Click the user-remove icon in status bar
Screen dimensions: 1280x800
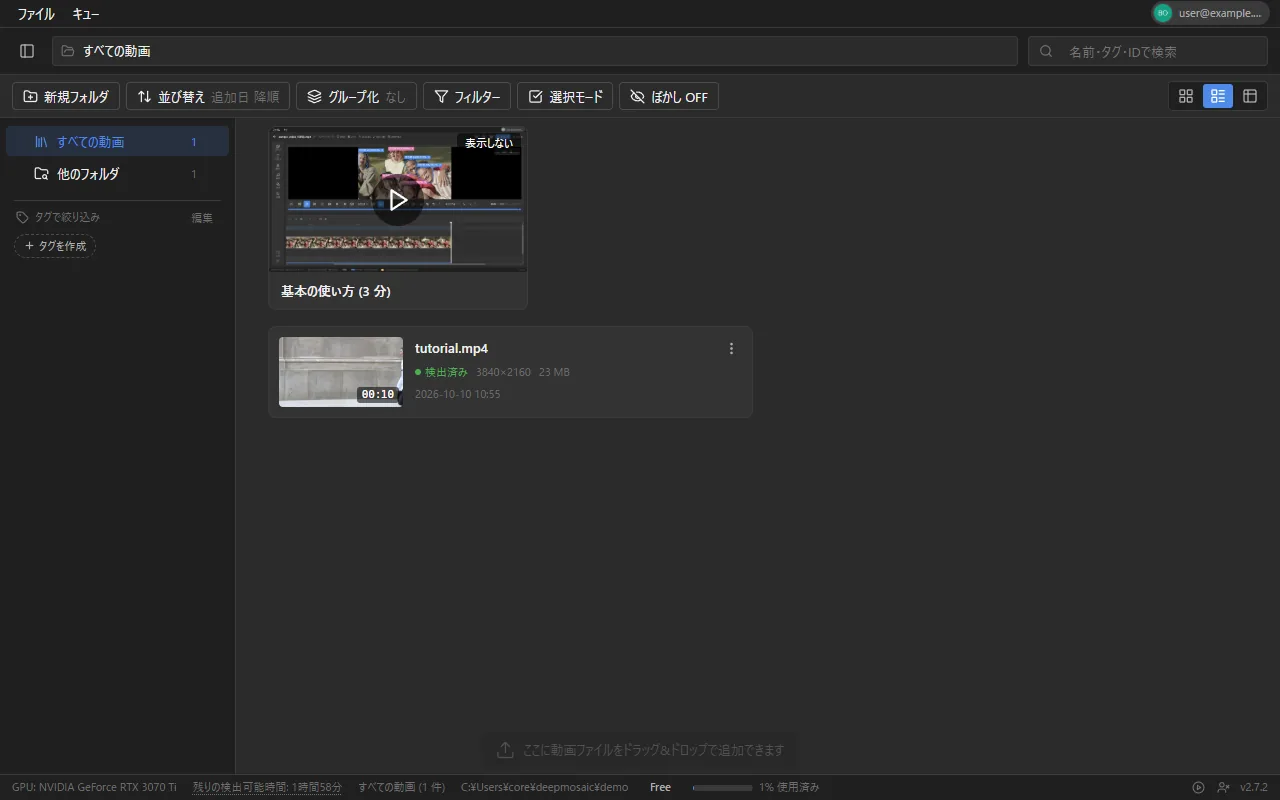coord(1224,787)
